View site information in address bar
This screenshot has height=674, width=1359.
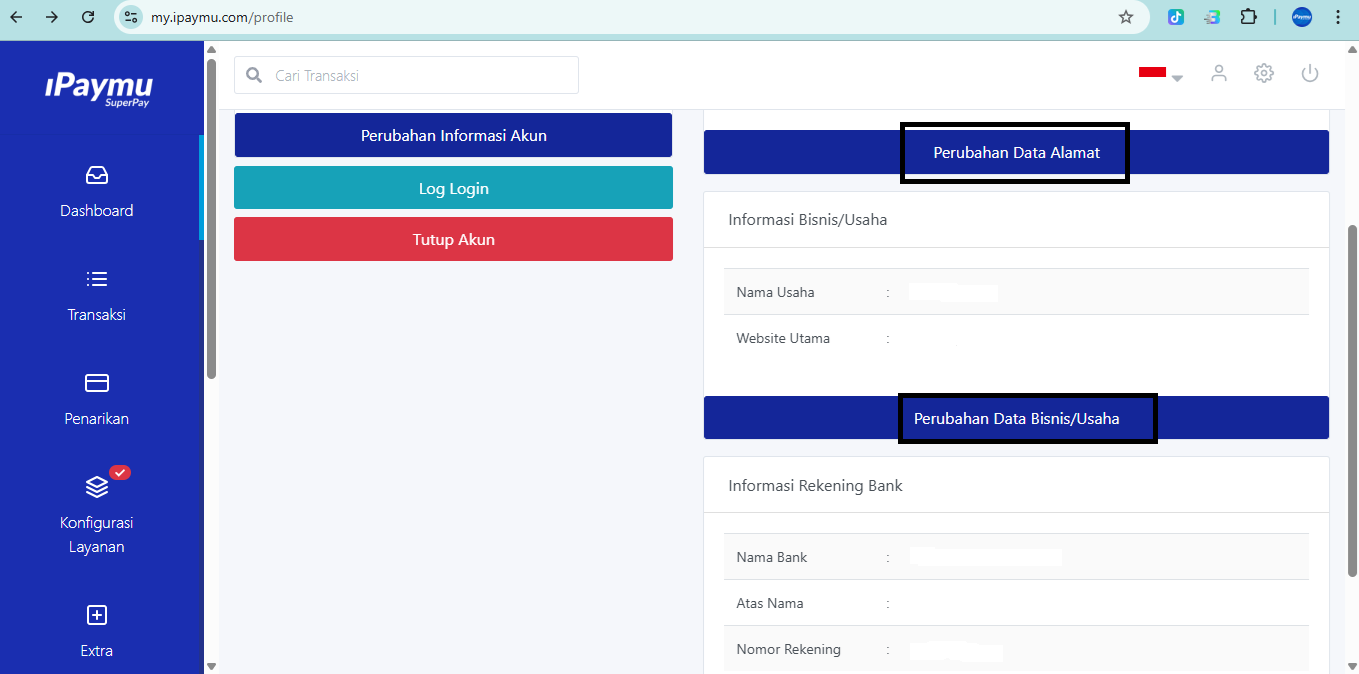(131, 17)
